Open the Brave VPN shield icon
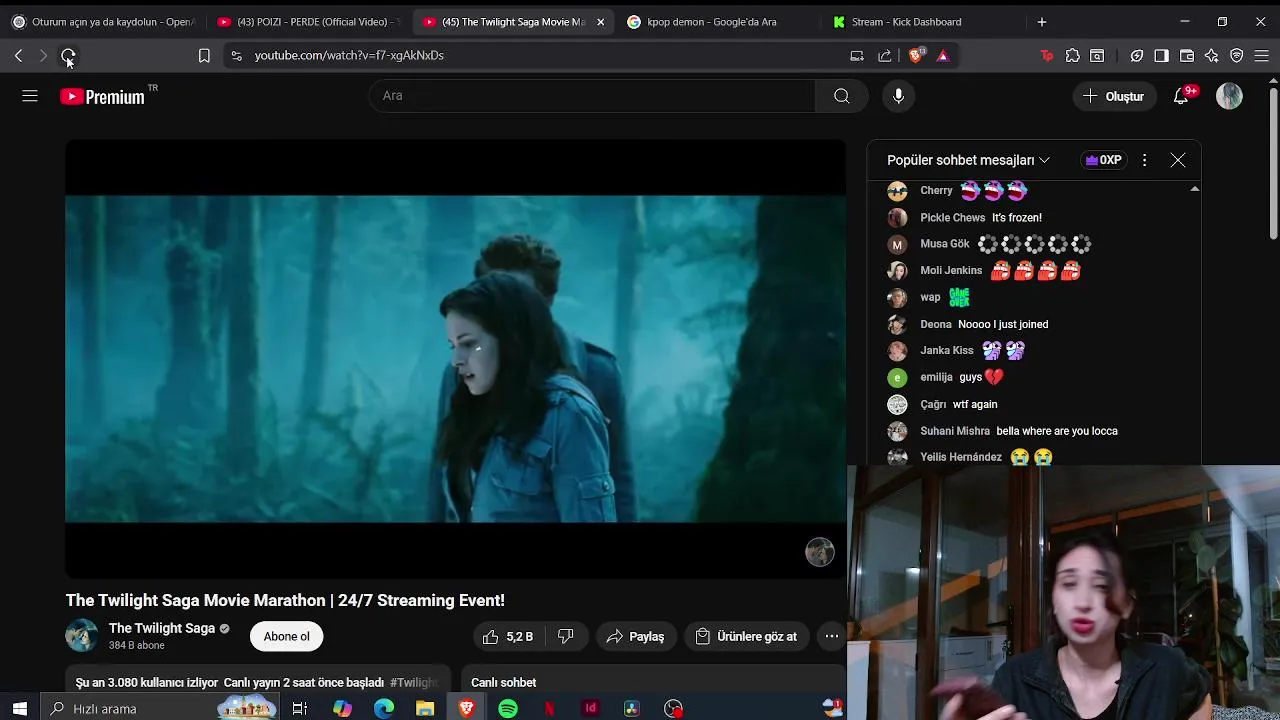Screen dimensions: 1280x720 point(1237,56)
